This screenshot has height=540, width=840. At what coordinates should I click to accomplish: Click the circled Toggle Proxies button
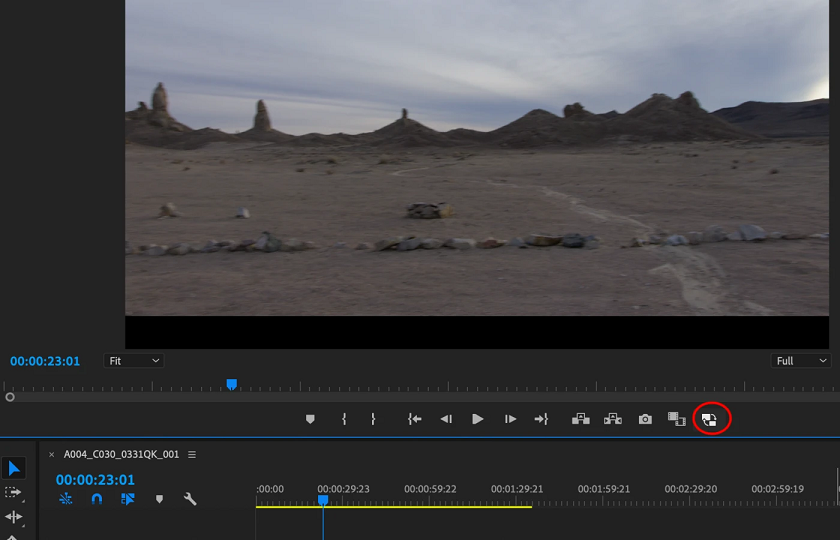(x=710, y=419)
